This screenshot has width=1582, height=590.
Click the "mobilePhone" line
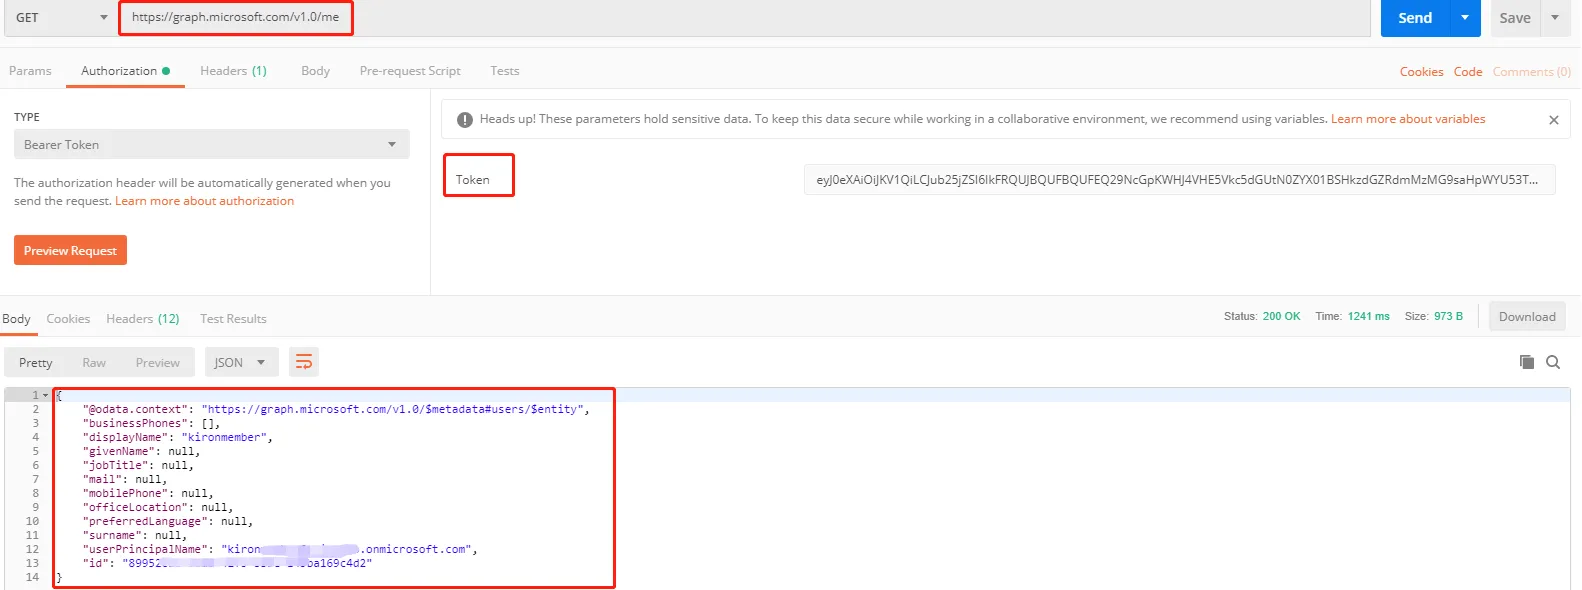(148, 493)
